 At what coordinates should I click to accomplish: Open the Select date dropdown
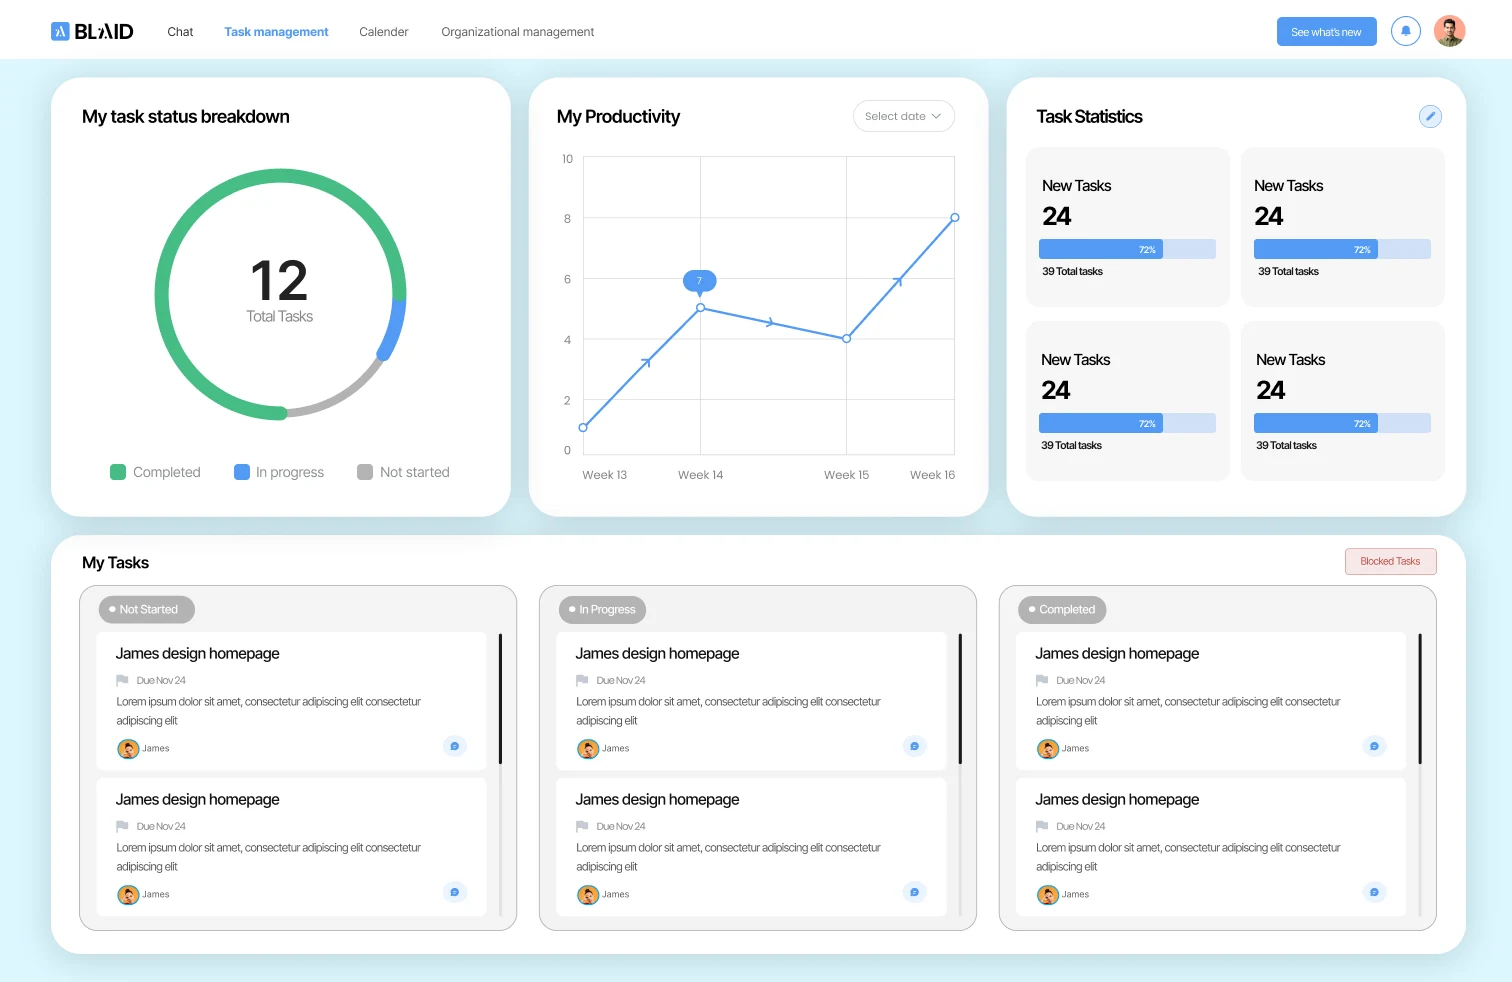[903, 116]
